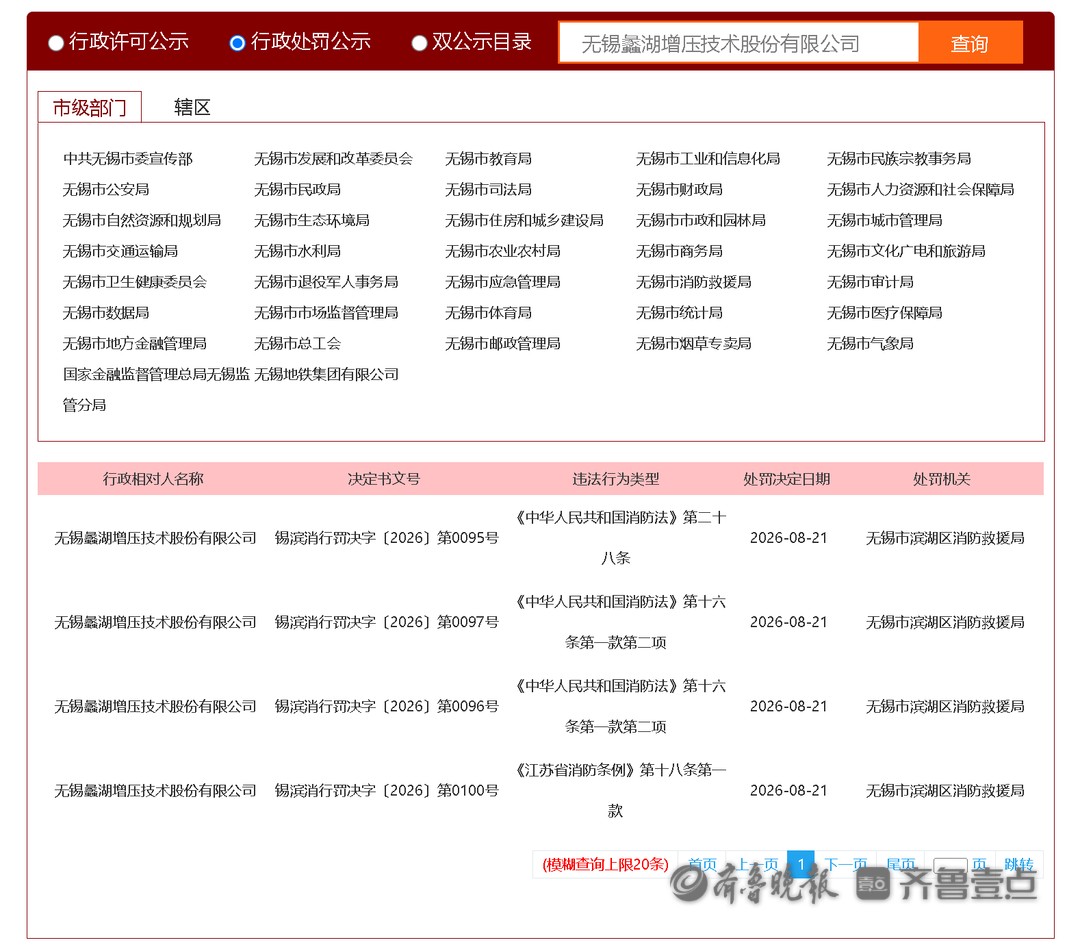Image resolution: width=1080 pixels, height=949 pixels.
Task: Open 无锡市住房和城乡建设局 link
Action: [524, 220]
